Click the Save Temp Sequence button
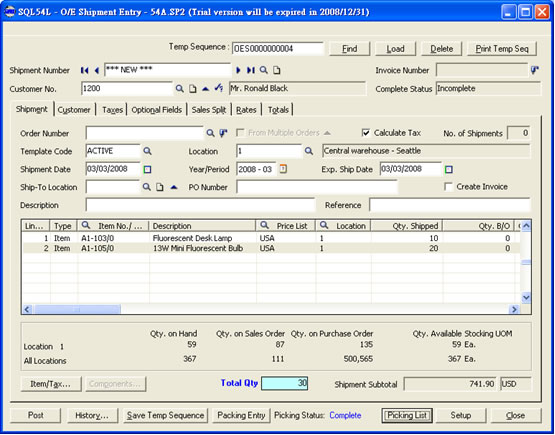This screenshot has height=435, width=555. tap(166, 416)
